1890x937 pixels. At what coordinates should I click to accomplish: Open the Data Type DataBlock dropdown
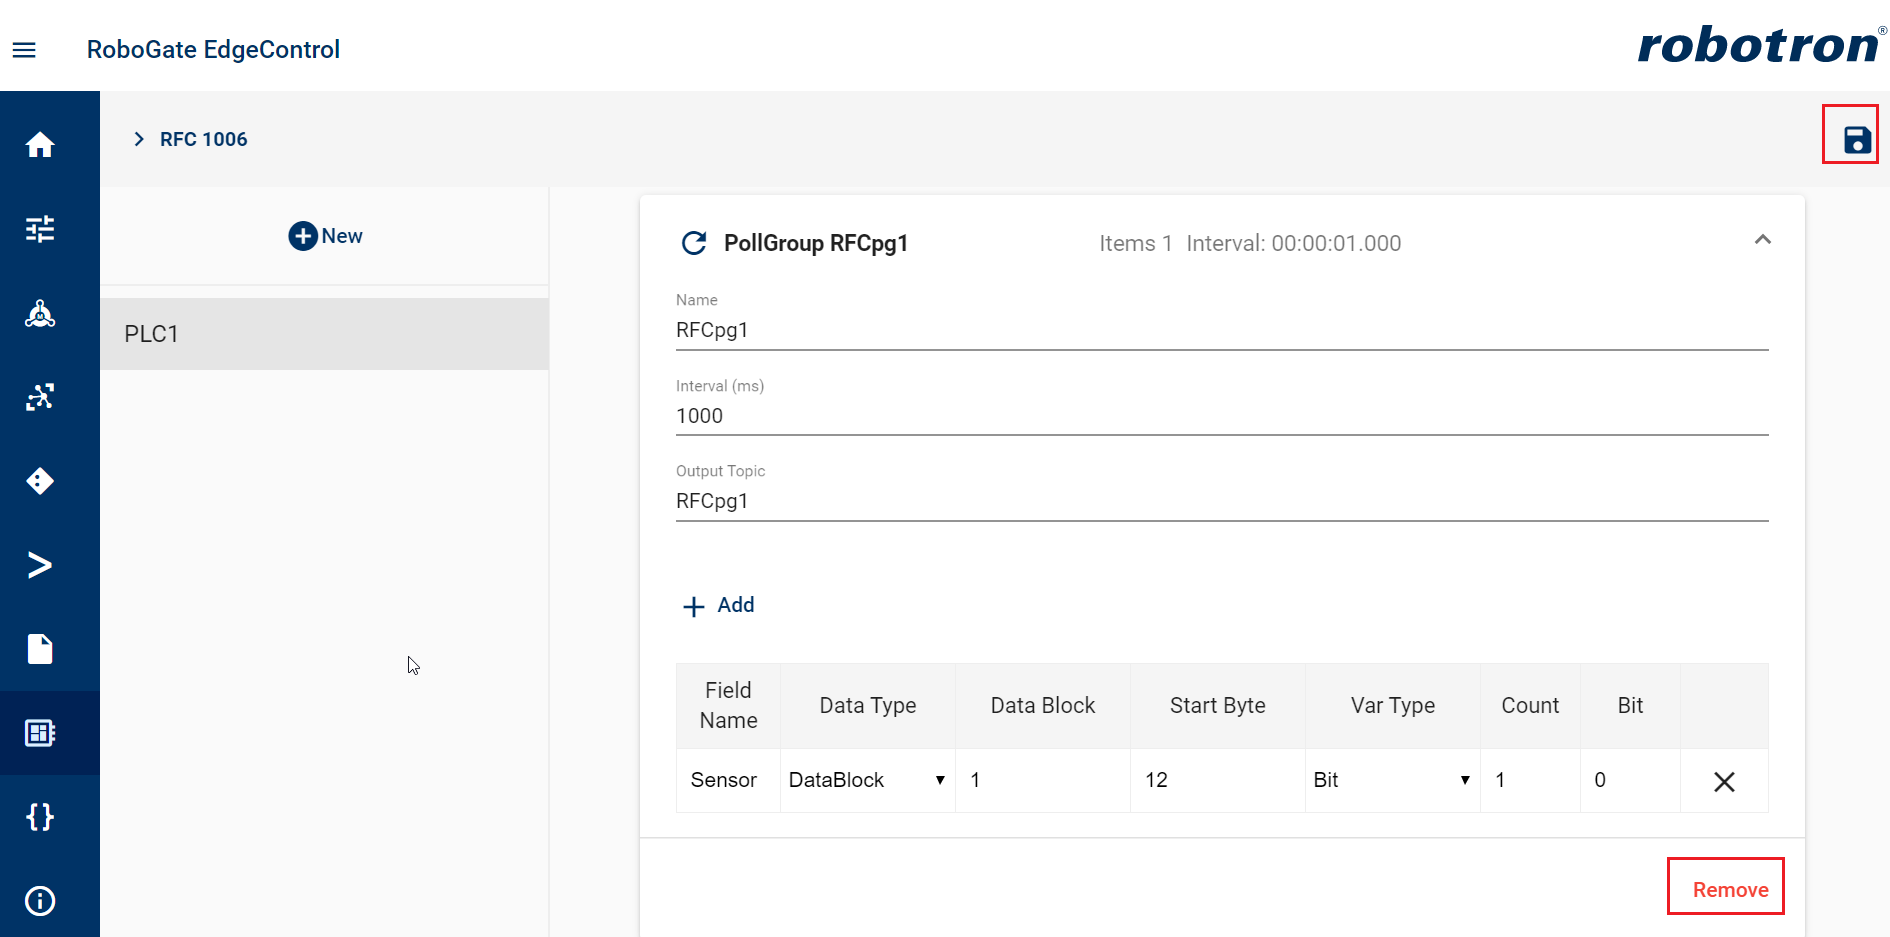click(x=866, y=780)
